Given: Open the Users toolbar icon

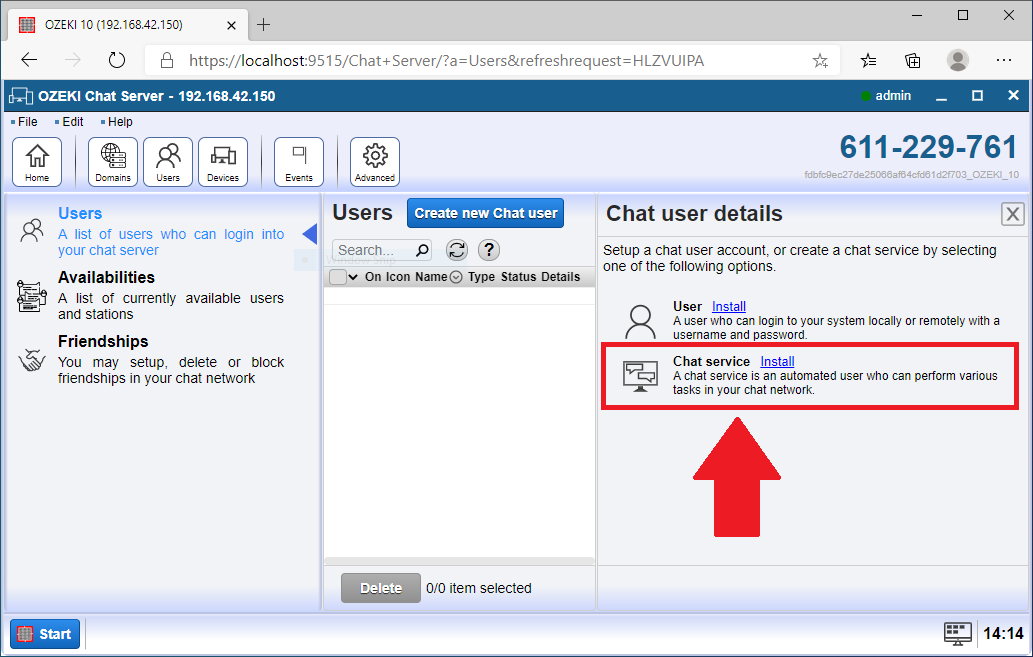Looking at the screenshot, I should click(167, 160).
